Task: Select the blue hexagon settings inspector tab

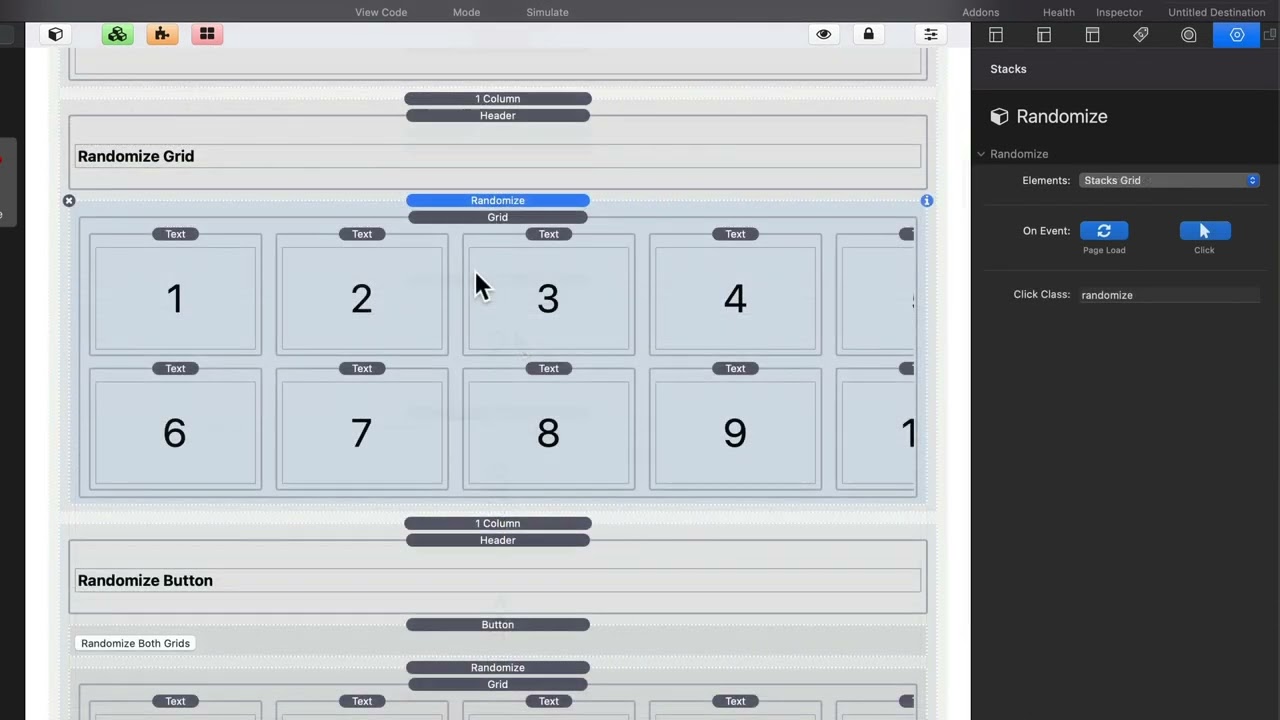Action: tap(1237, 35)
